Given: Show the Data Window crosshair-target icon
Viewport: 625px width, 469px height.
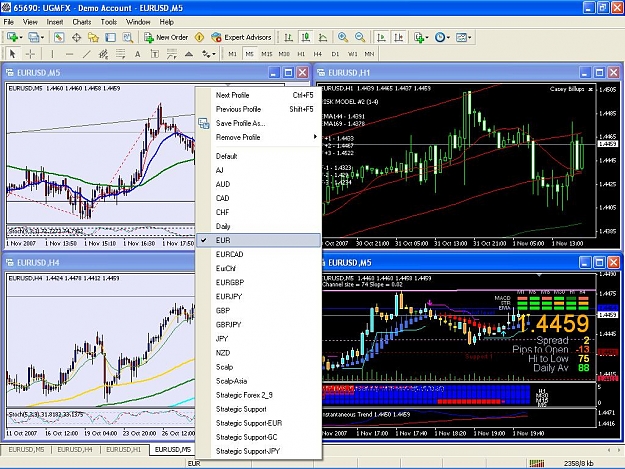Looking at the screenshot, I should point(76,37).
